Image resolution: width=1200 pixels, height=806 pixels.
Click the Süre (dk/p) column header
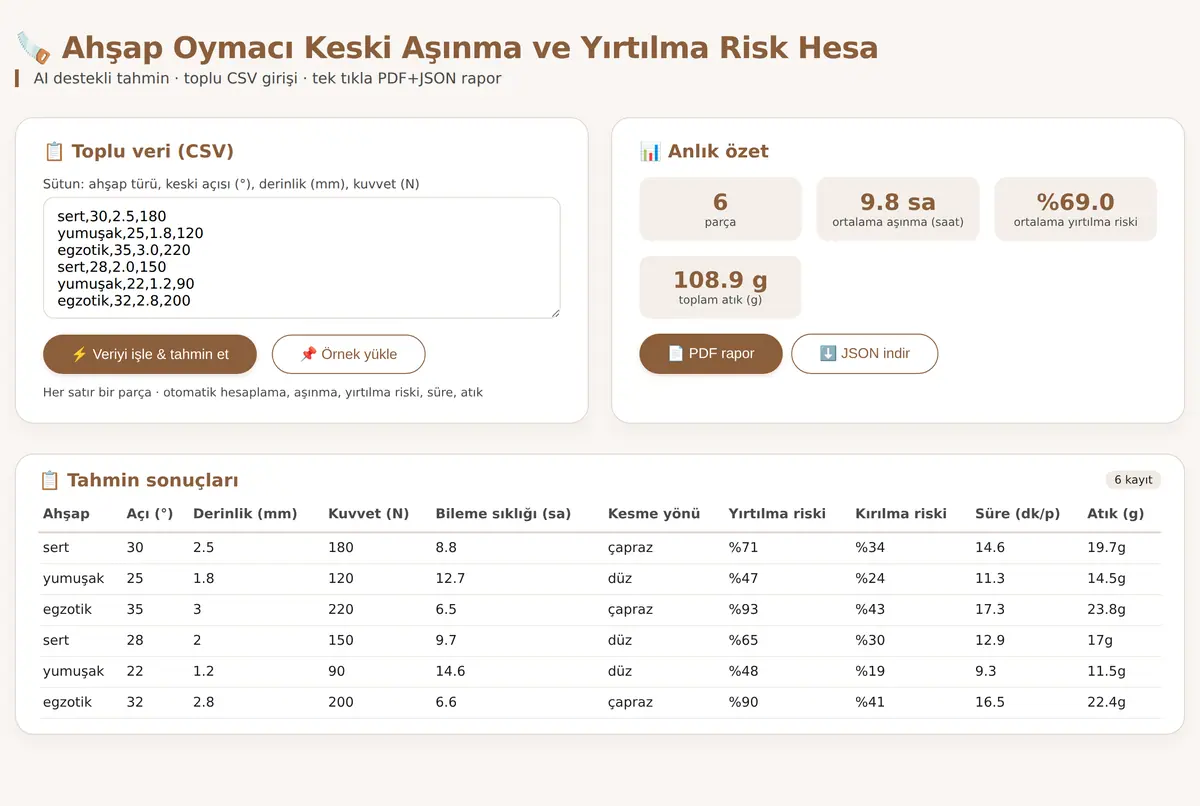pyautogui.click(x=1017, y=513)
